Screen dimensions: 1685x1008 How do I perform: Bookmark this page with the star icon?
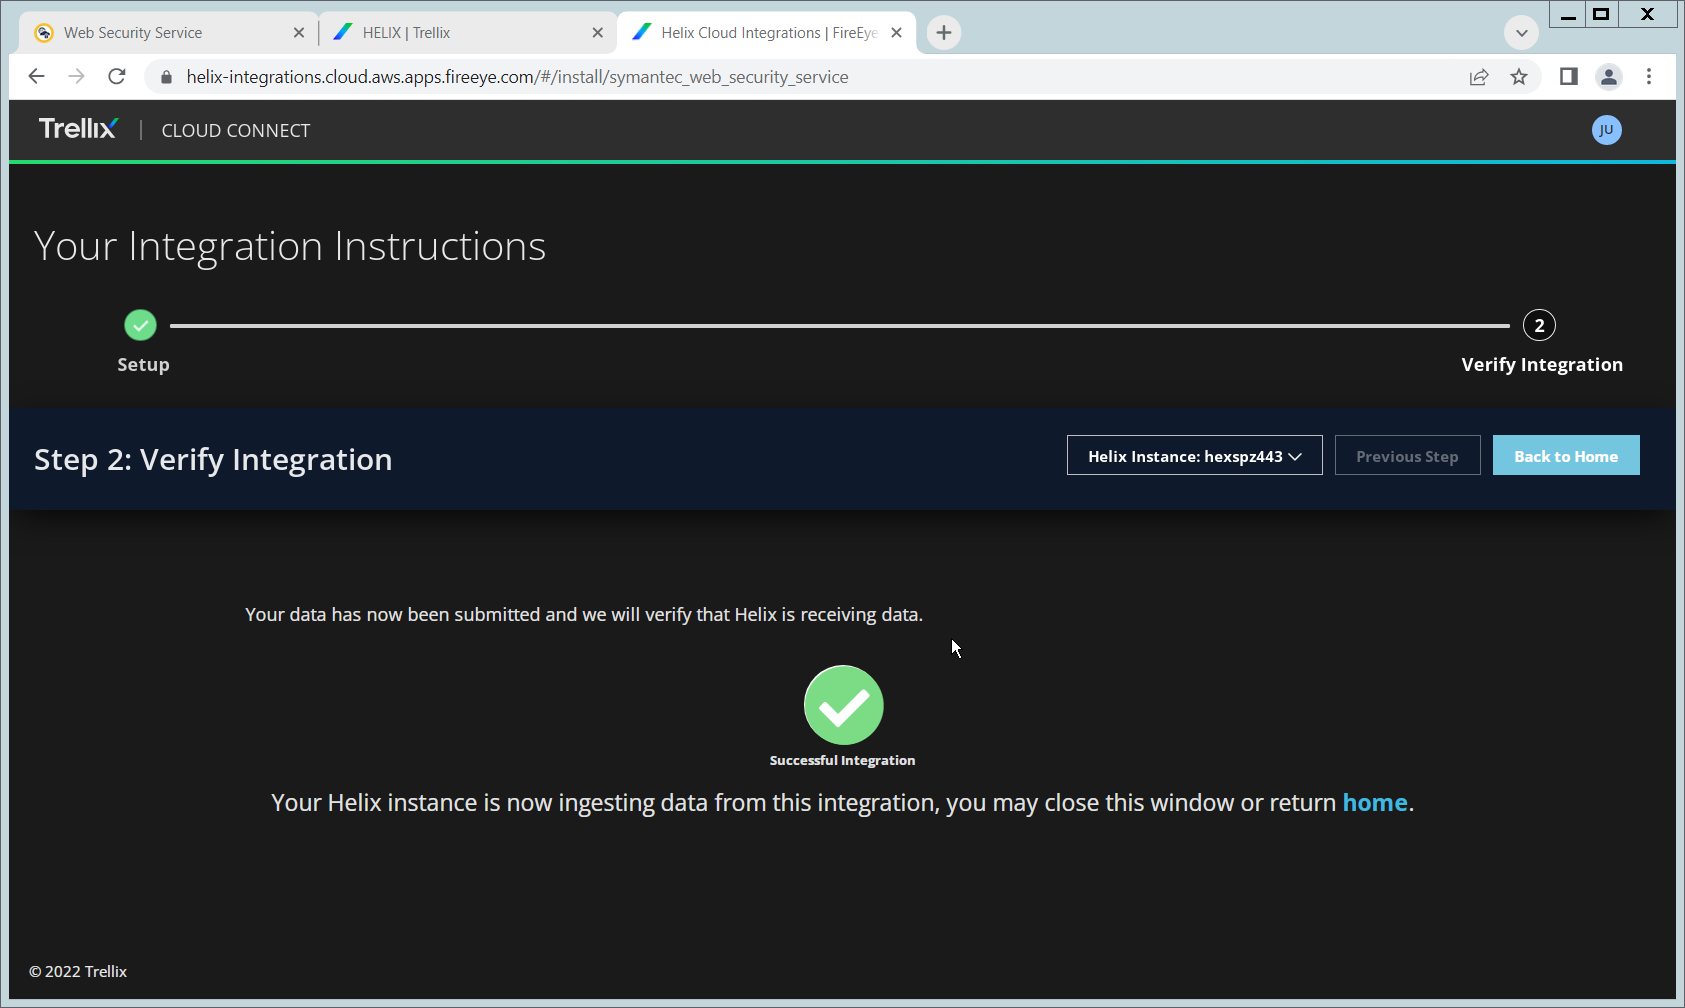point(1519,77)
